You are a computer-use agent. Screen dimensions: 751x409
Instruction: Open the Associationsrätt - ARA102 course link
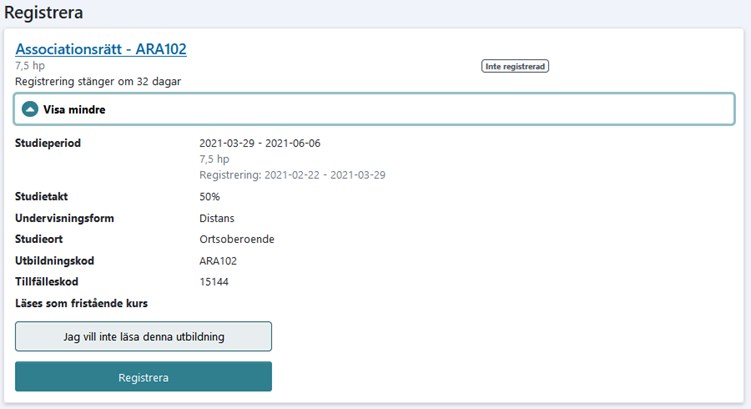click(101, 48)
